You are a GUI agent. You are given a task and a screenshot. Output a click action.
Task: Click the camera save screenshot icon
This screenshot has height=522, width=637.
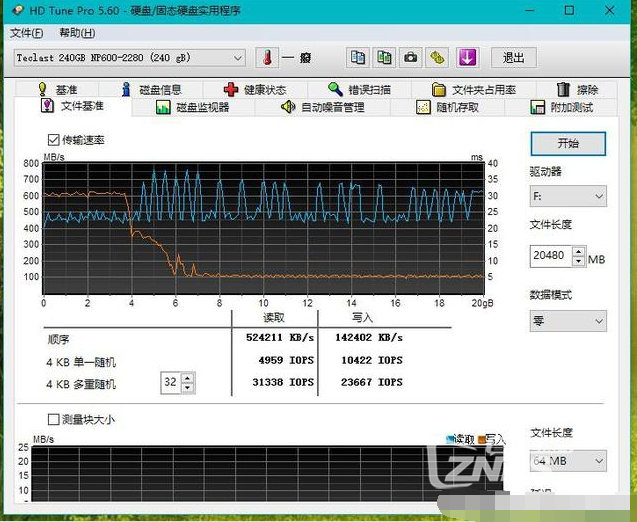(411, 57)
